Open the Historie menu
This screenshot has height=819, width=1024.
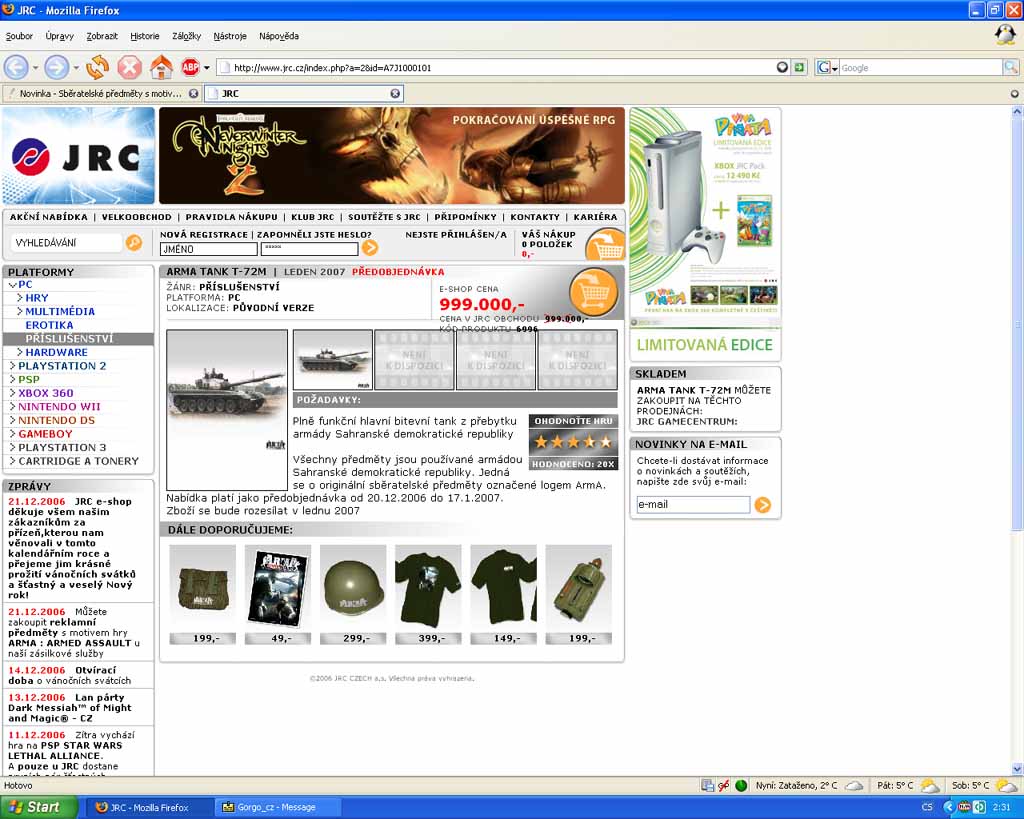point(144,36)
